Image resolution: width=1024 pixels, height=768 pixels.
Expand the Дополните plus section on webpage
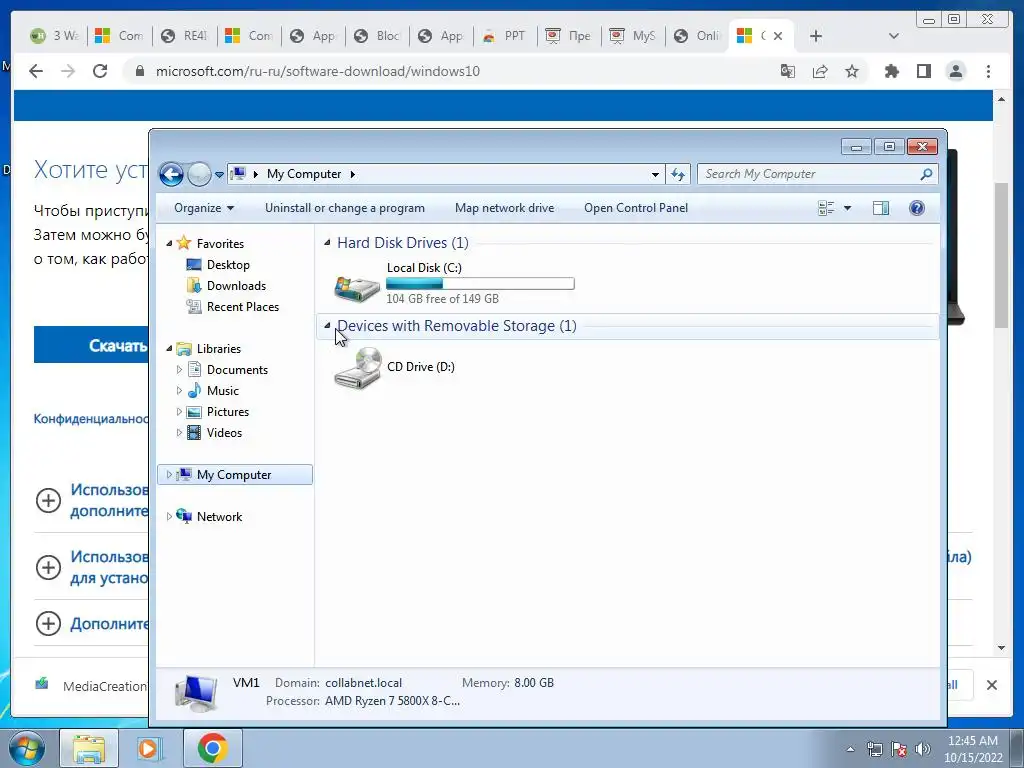[48, 623]
